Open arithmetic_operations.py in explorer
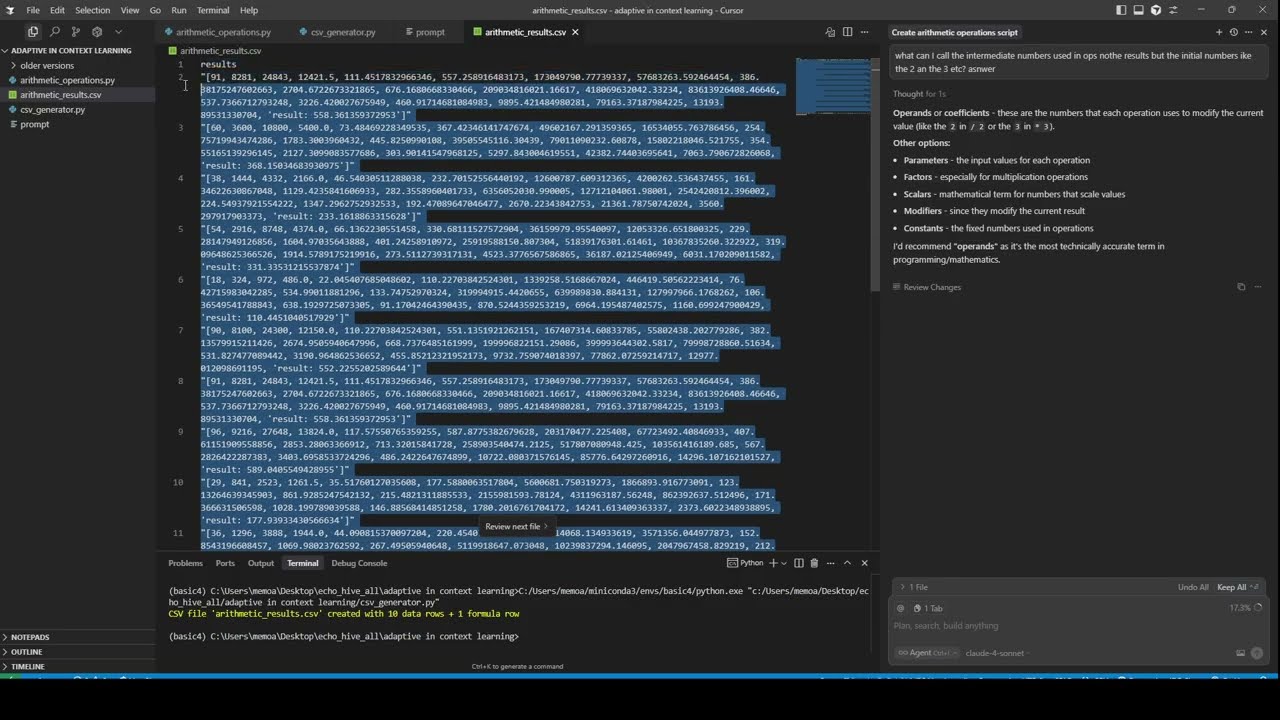Image resolution: width=1280 pixels, height=720 pixels. click(x=77, y=80)
